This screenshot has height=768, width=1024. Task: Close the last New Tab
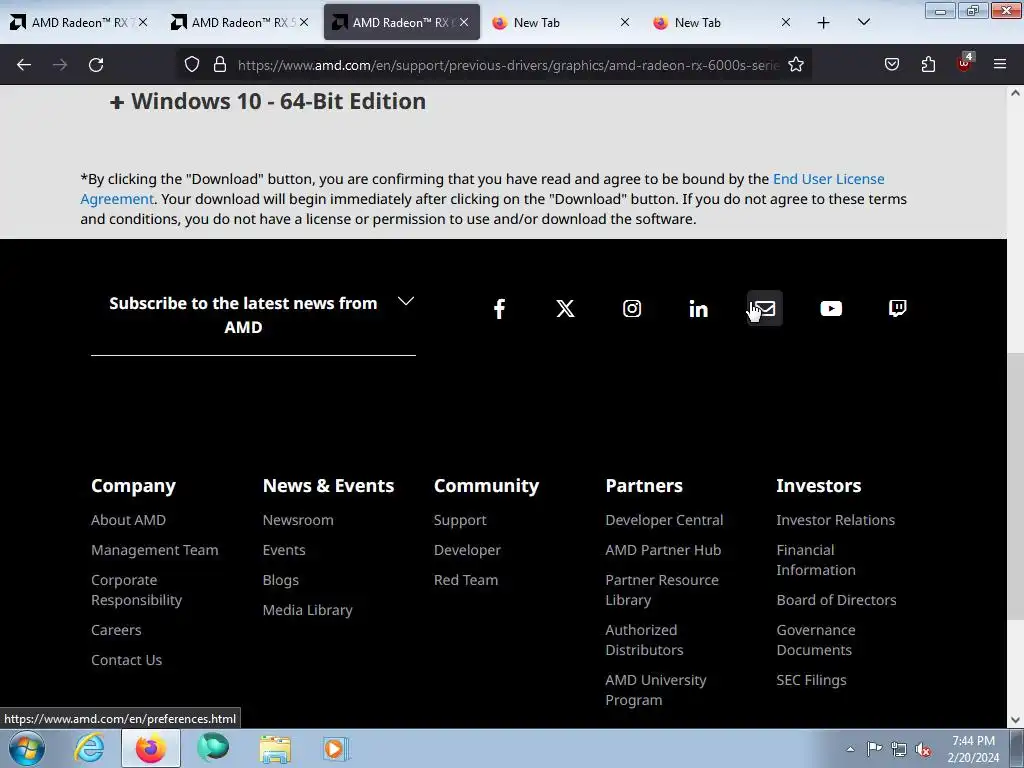(x=786, y=23)
